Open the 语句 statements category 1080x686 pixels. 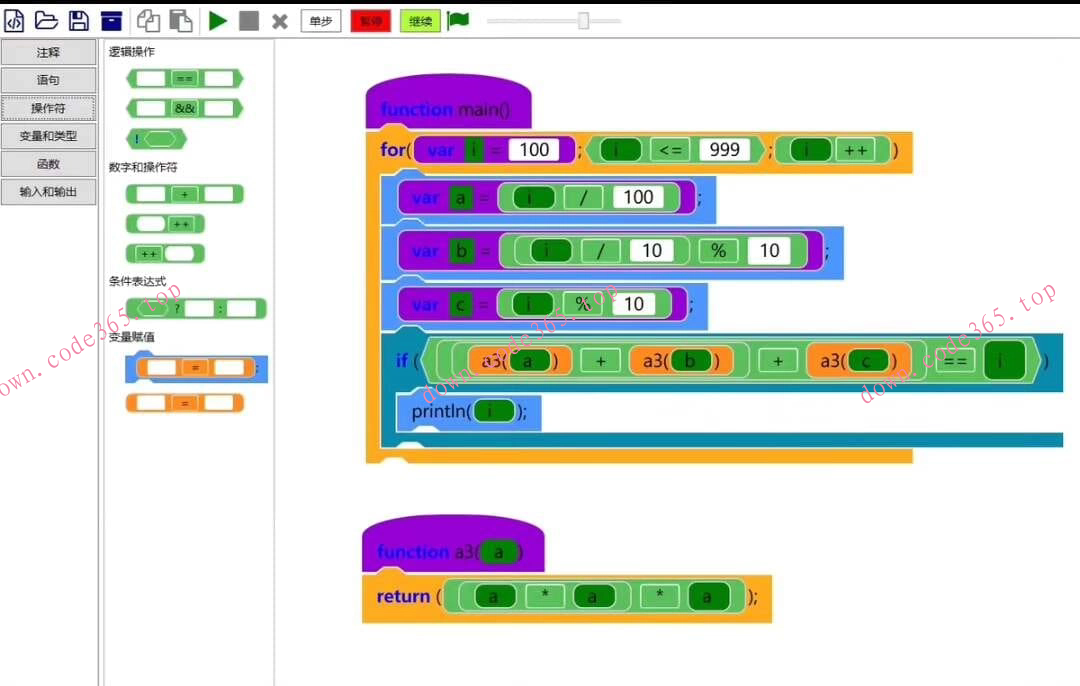point(48,80)
